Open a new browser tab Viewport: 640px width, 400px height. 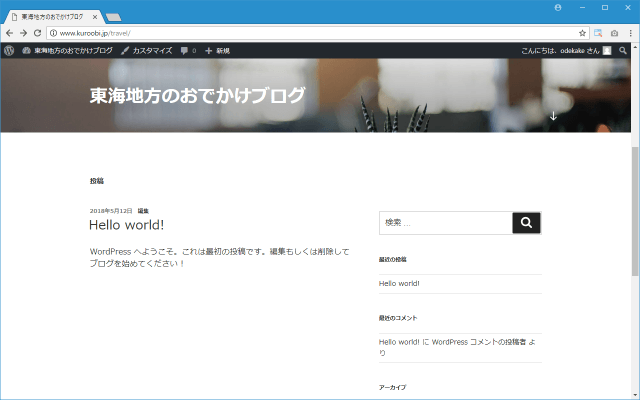(x=113, y=17)
